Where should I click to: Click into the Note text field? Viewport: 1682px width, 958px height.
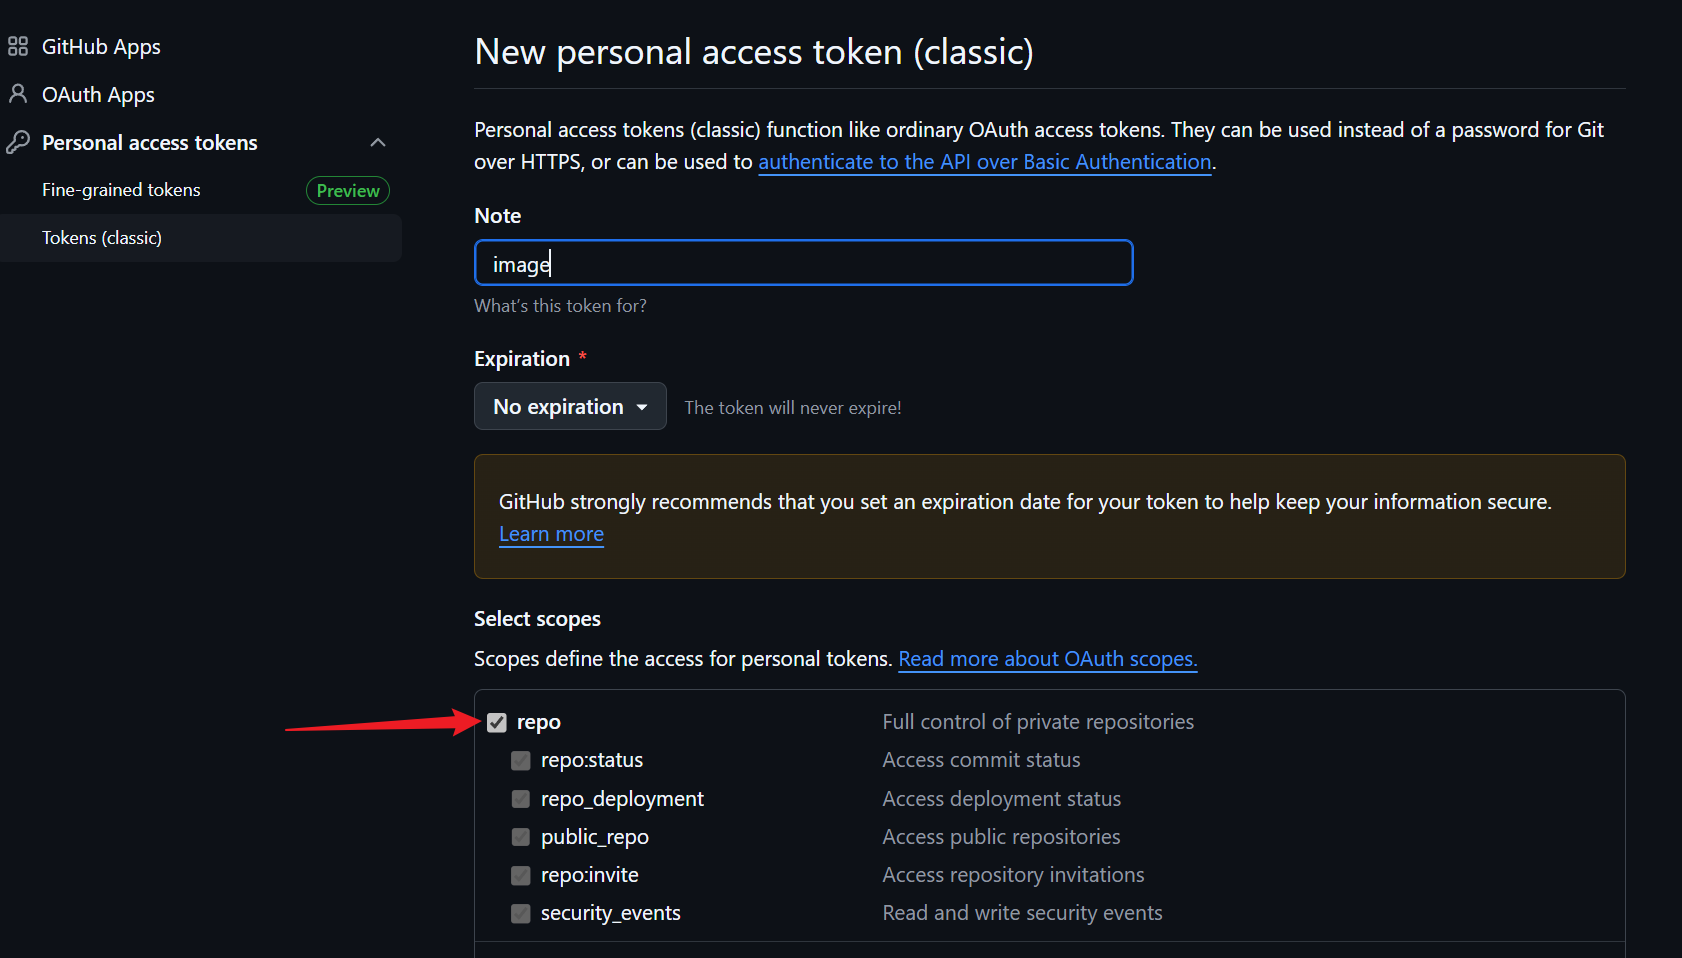tap(803, 263)
